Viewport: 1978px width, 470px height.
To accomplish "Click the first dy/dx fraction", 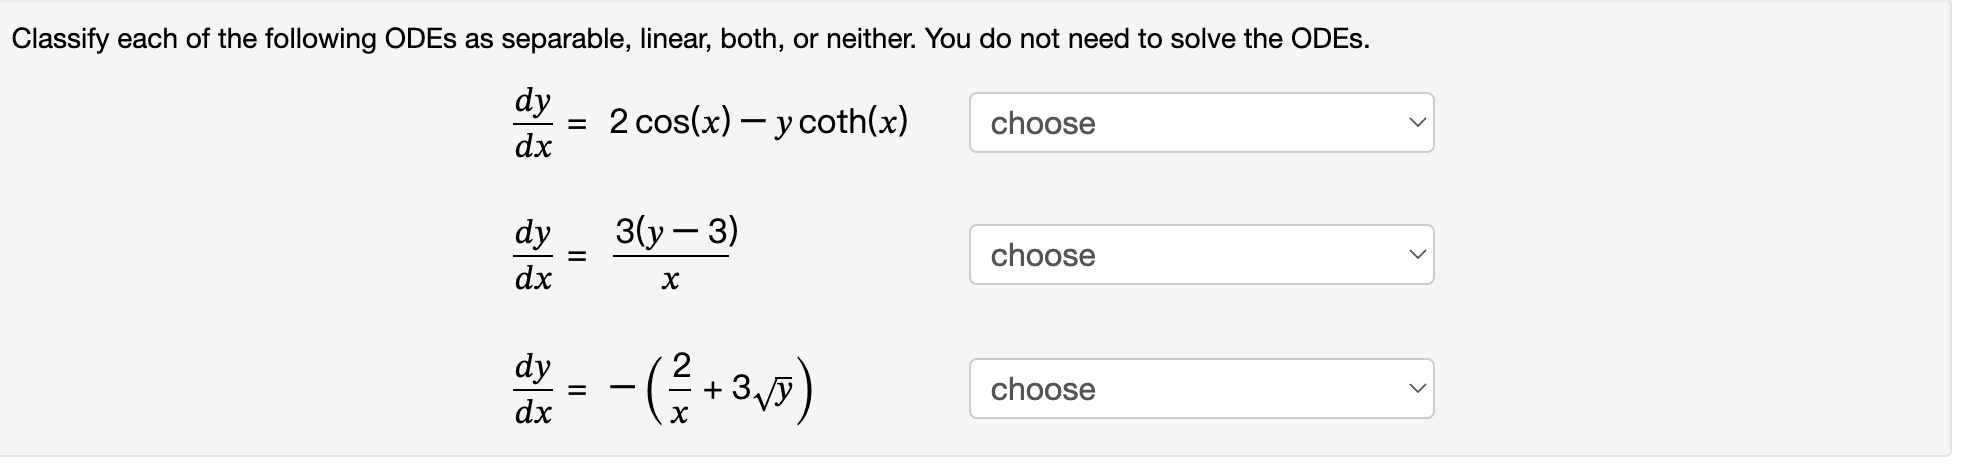I will [532, 123].
